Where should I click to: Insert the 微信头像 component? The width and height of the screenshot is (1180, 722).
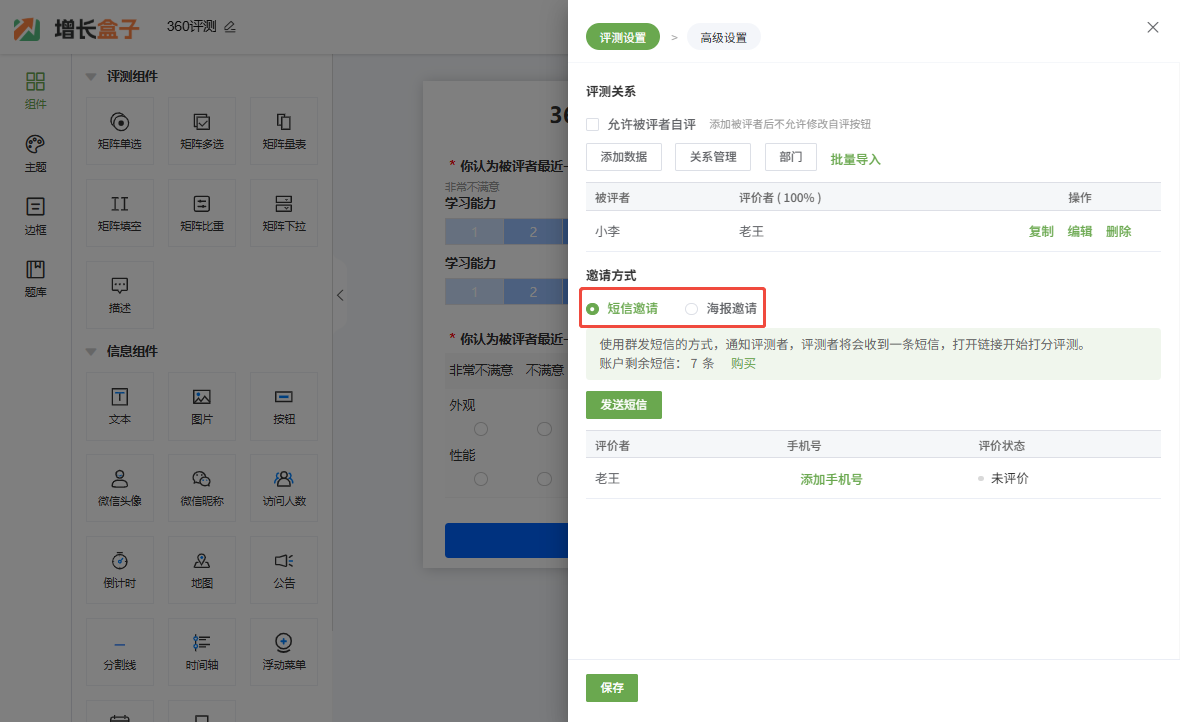click(x=120, y=488)
